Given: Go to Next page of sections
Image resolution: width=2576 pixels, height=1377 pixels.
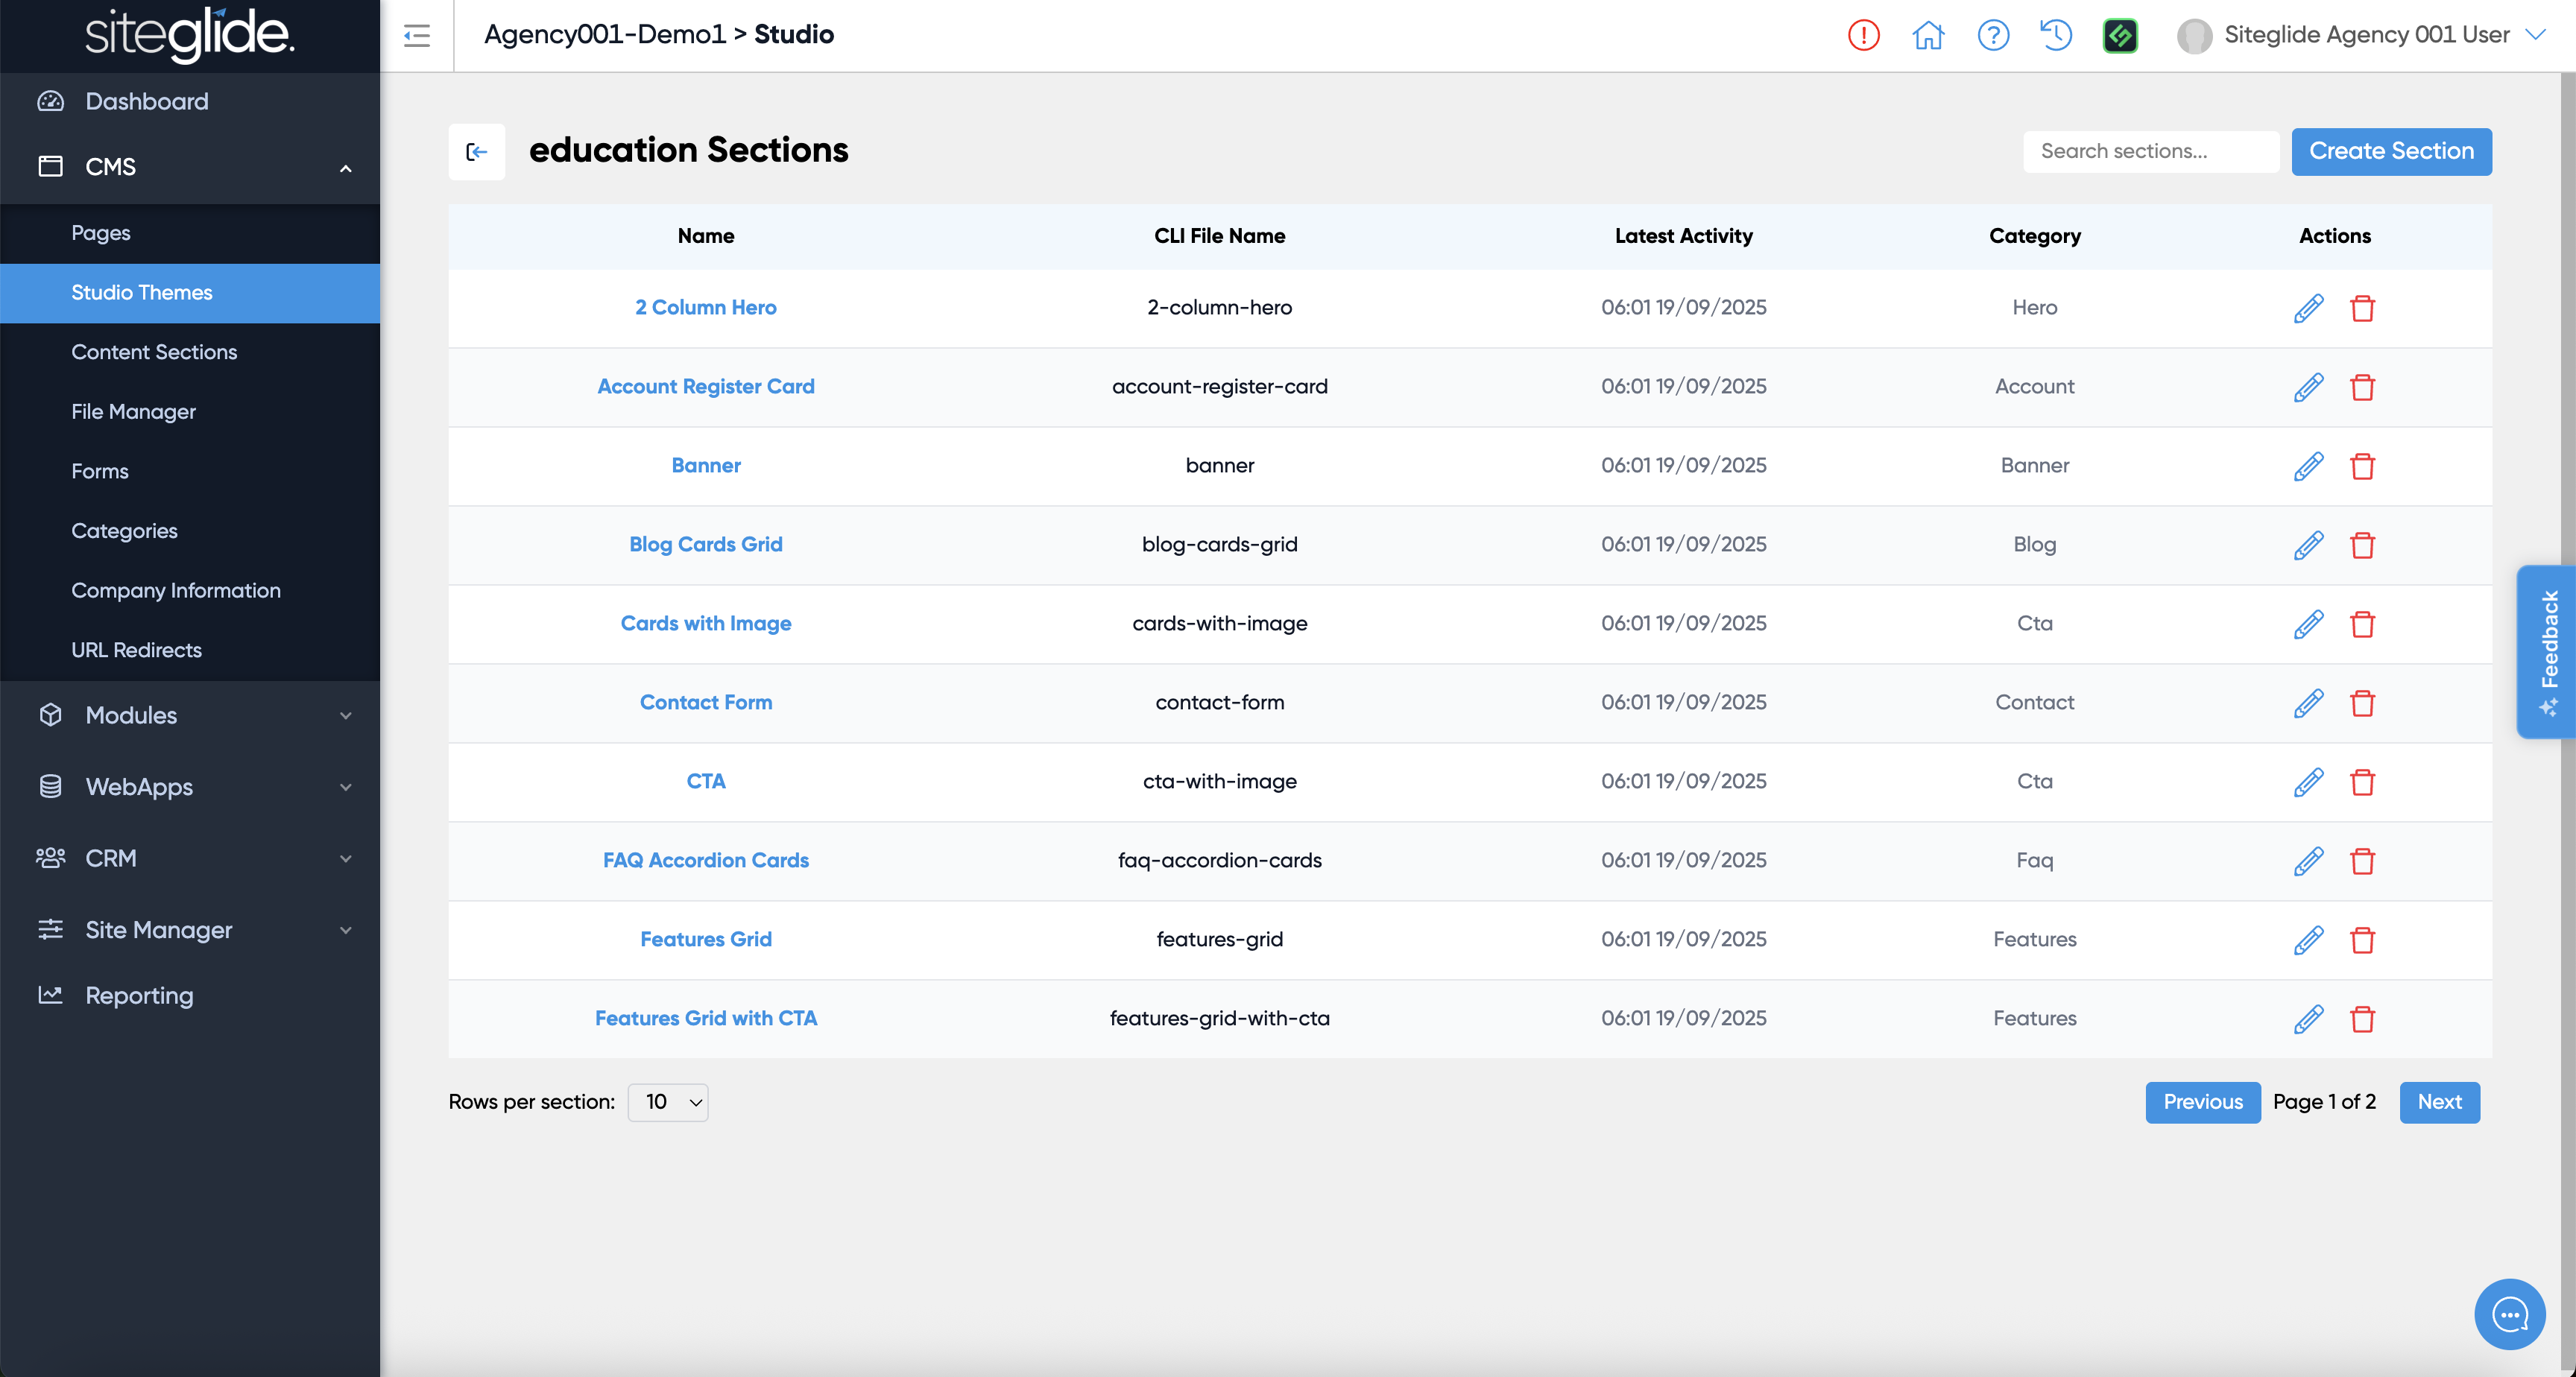Looking at the screenshot, I should pyautogui.click(x=2438, y=1102).
